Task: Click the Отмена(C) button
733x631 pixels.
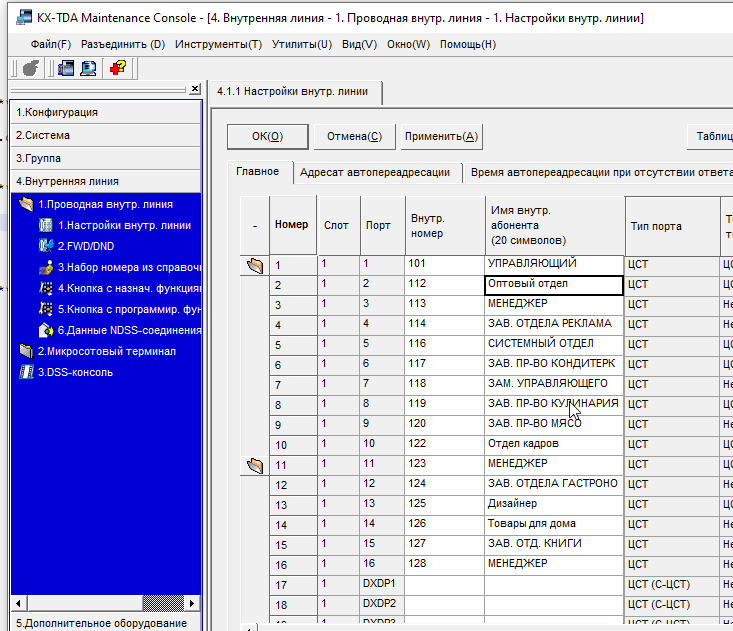Action: click(x=354, y=136)
